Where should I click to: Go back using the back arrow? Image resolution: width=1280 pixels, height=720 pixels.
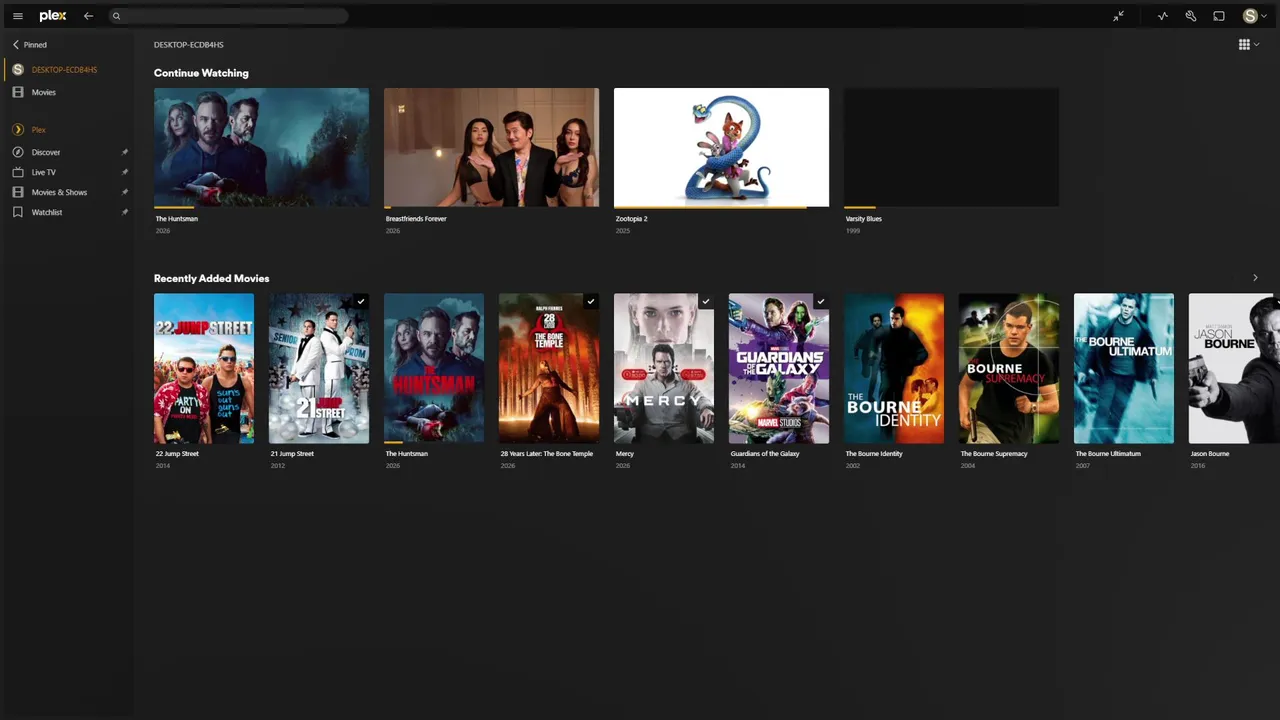89,16
